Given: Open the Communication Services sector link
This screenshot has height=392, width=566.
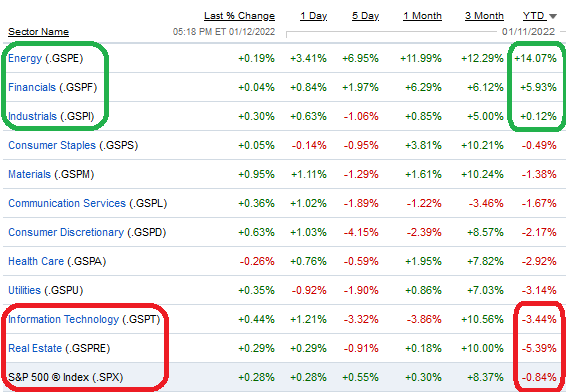Looking at the screenshot, I should point(67,203).
